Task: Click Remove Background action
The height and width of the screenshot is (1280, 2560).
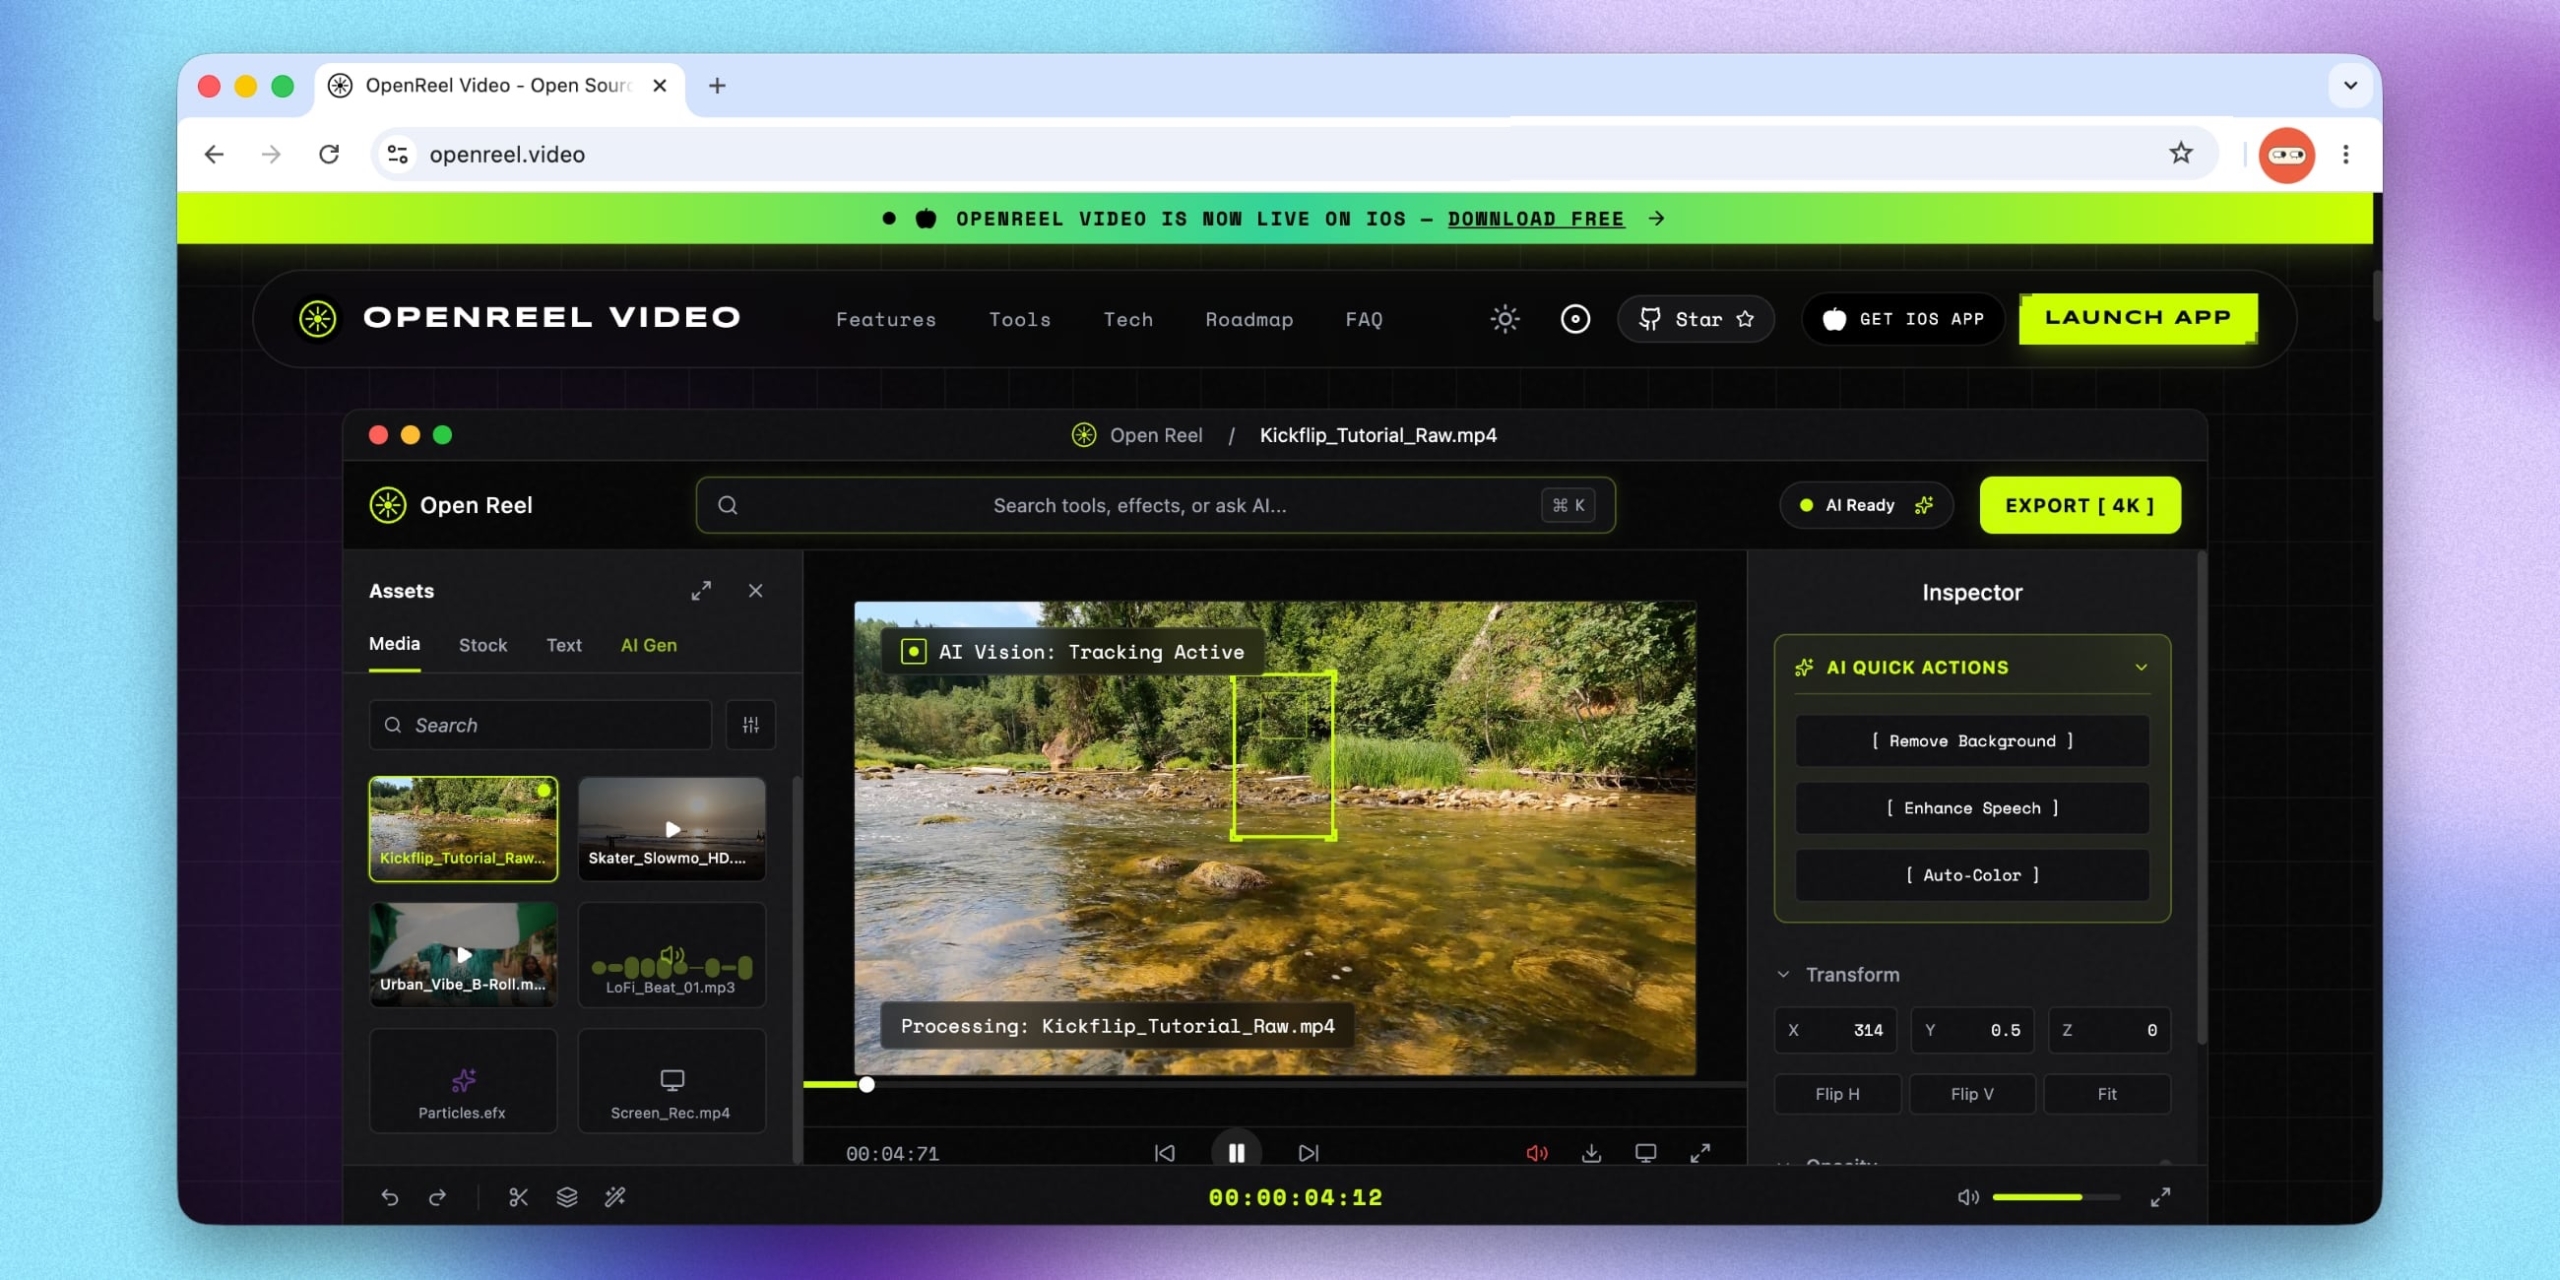Action: click(x=1972, y=741)
